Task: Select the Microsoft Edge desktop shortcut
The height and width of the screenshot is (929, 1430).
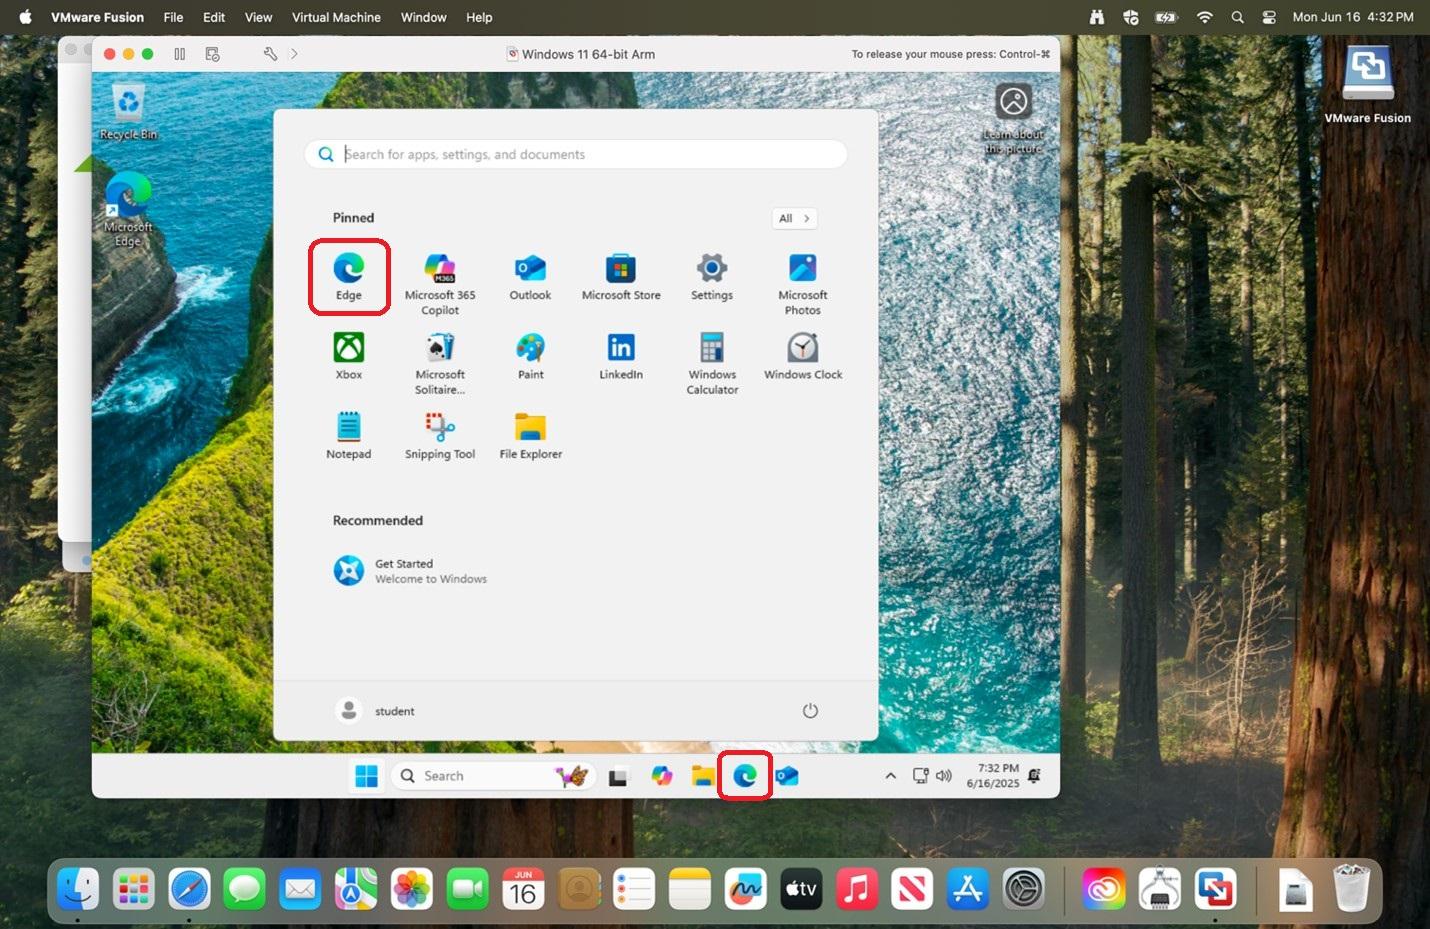Action: (128, 209)
